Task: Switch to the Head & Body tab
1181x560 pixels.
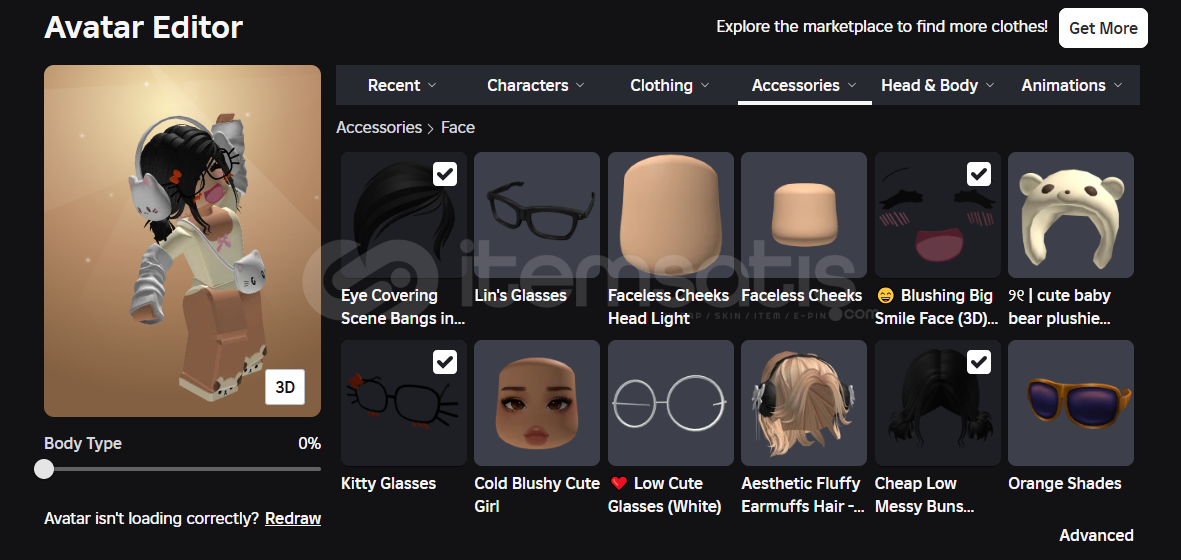Action: point(938,85)
